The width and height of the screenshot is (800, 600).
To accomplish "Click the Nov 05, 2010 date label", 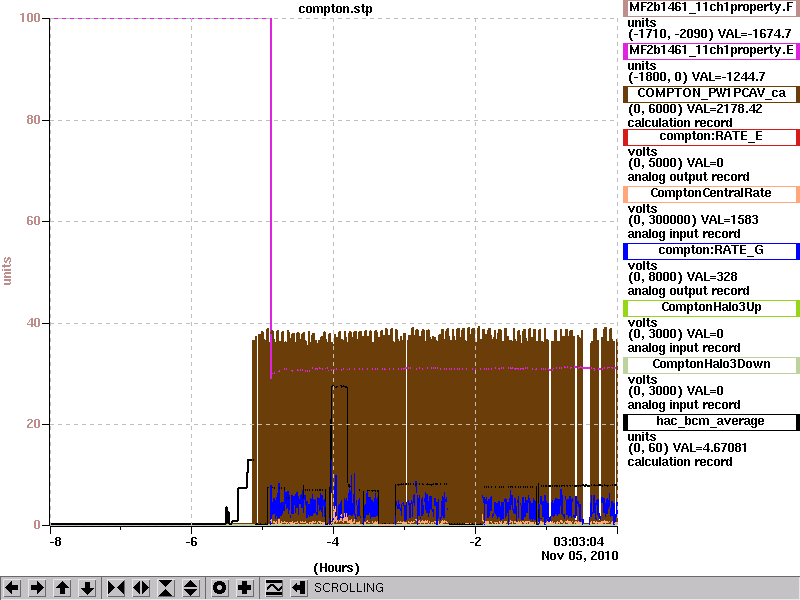I will 580,556.
